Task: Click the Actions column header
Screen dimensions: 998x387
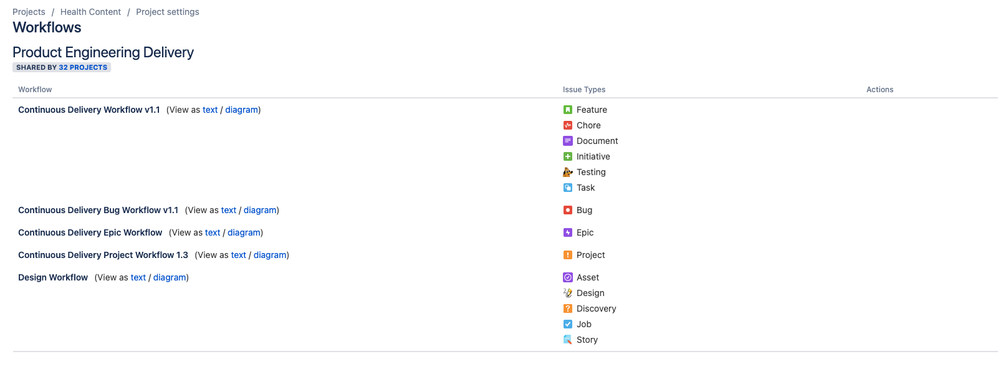Action: point(880,90)
